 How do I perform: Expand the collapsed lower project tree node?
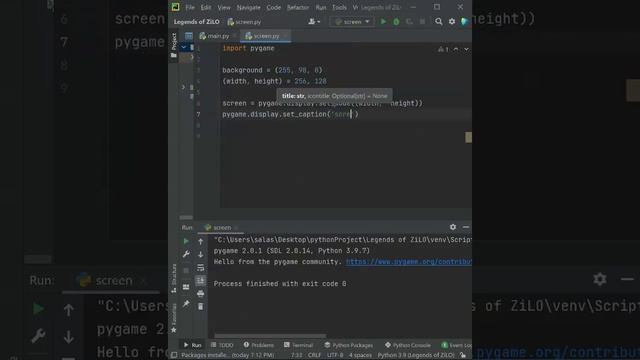tap(183, 87)
